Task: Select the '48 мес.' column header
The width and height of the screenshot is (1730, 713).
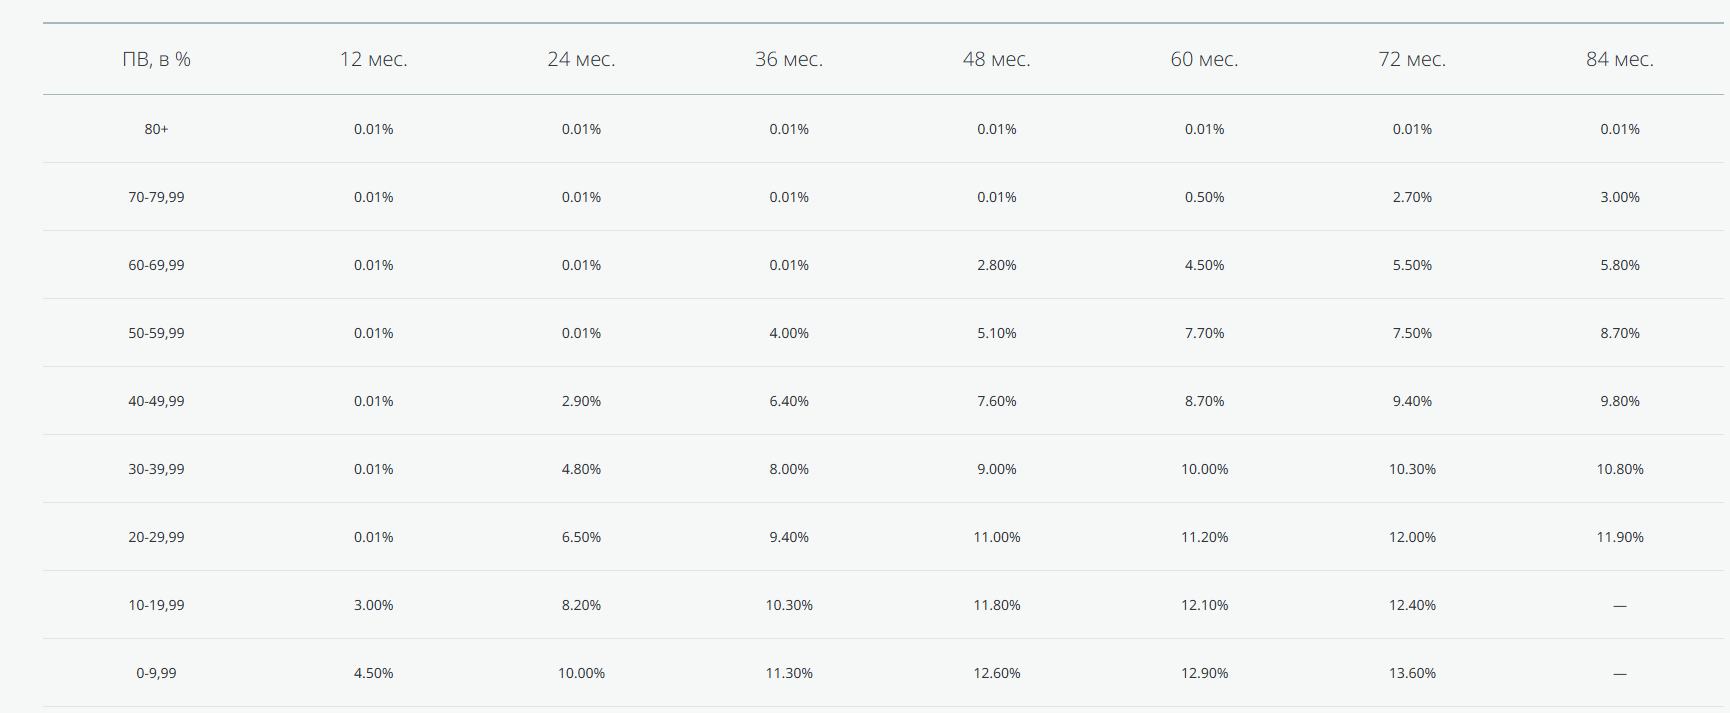Action: [996, 59]
